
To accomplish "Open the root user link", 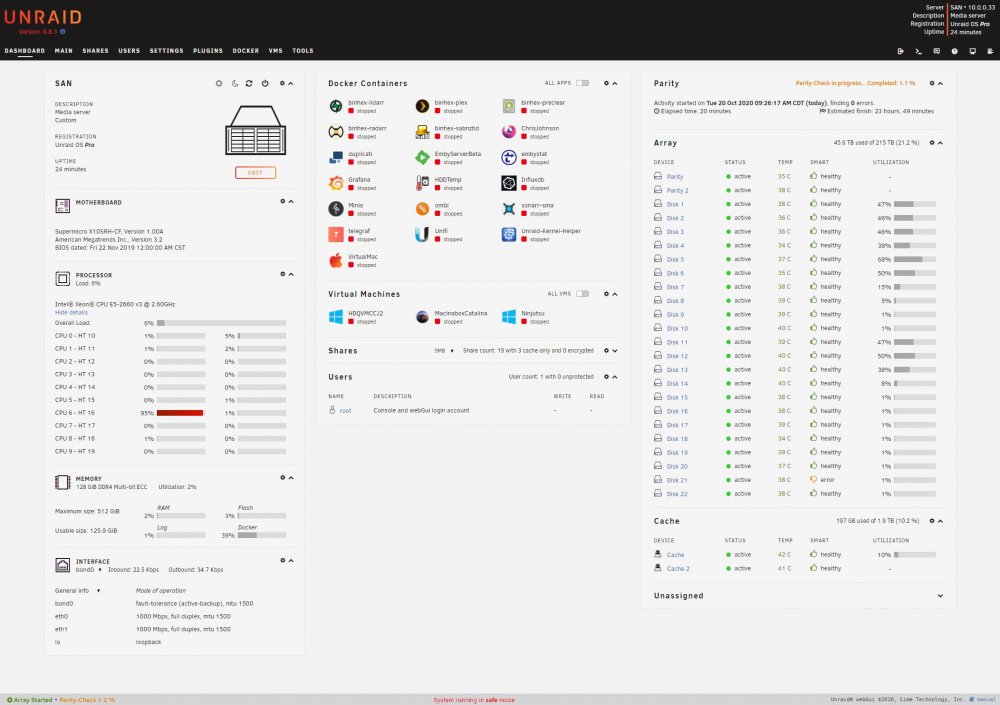I will tap(345, 410).
